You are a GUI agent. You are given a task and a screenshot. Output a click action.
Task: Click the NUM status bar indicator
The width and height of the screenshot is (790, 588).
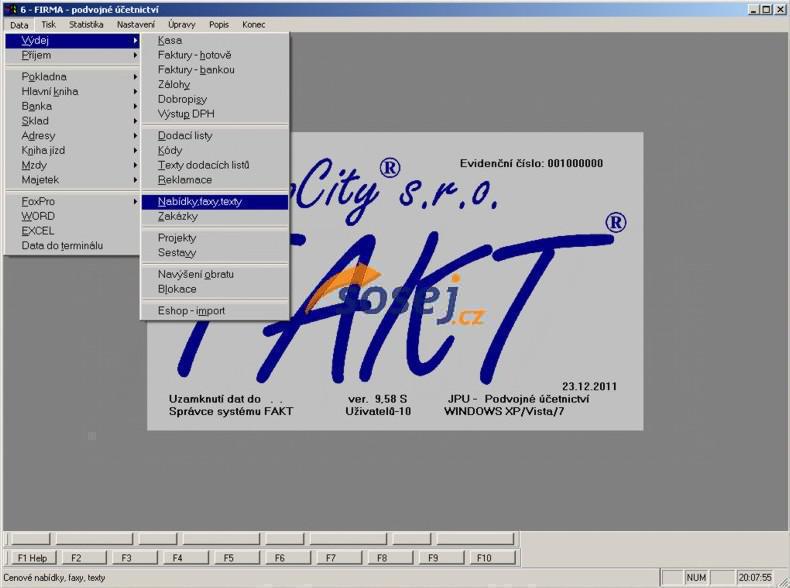point(696,577)
